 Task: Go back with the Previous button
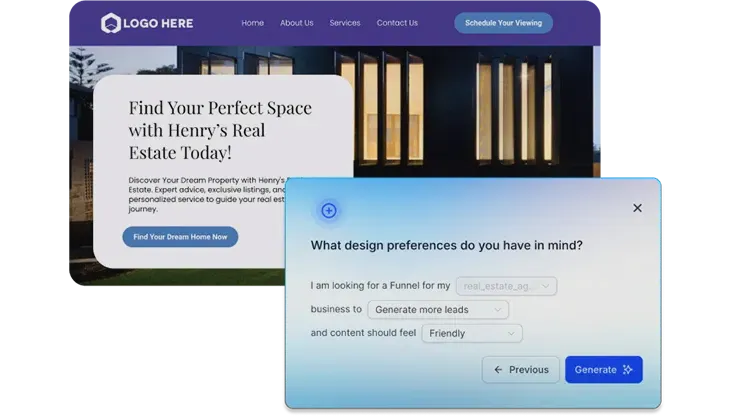(521, 370)
